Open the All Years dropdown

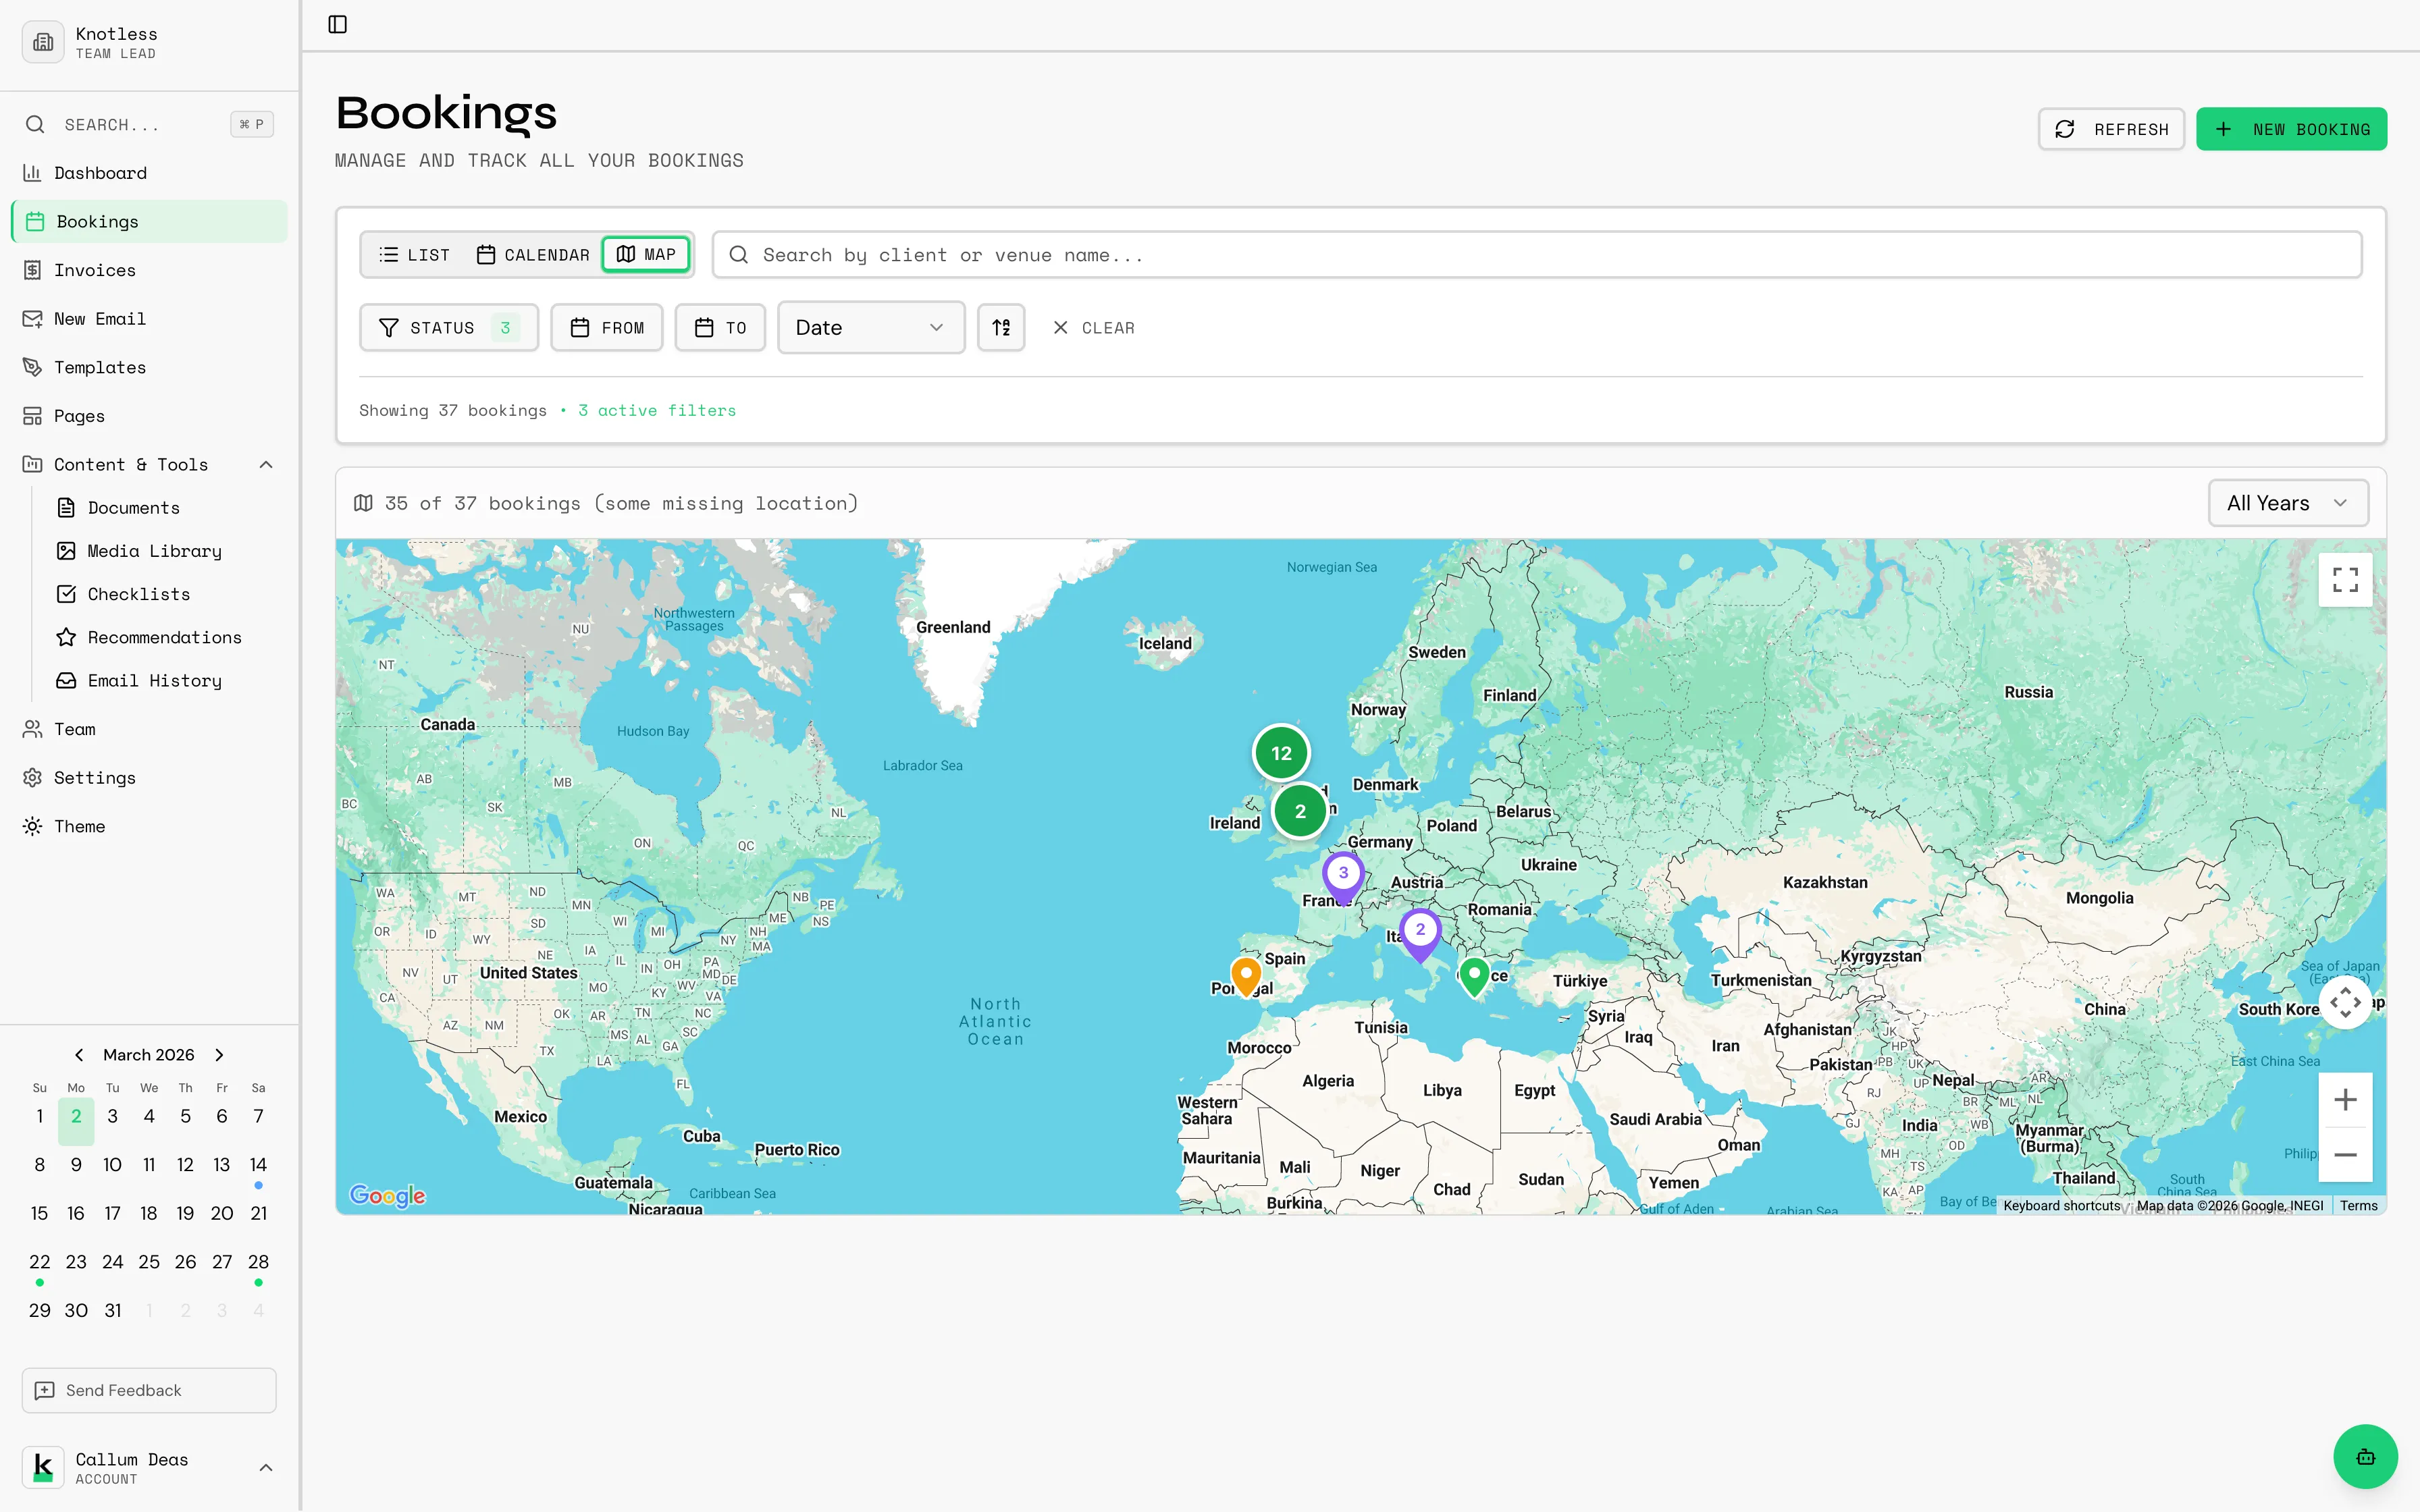[x=2287, y=503]
